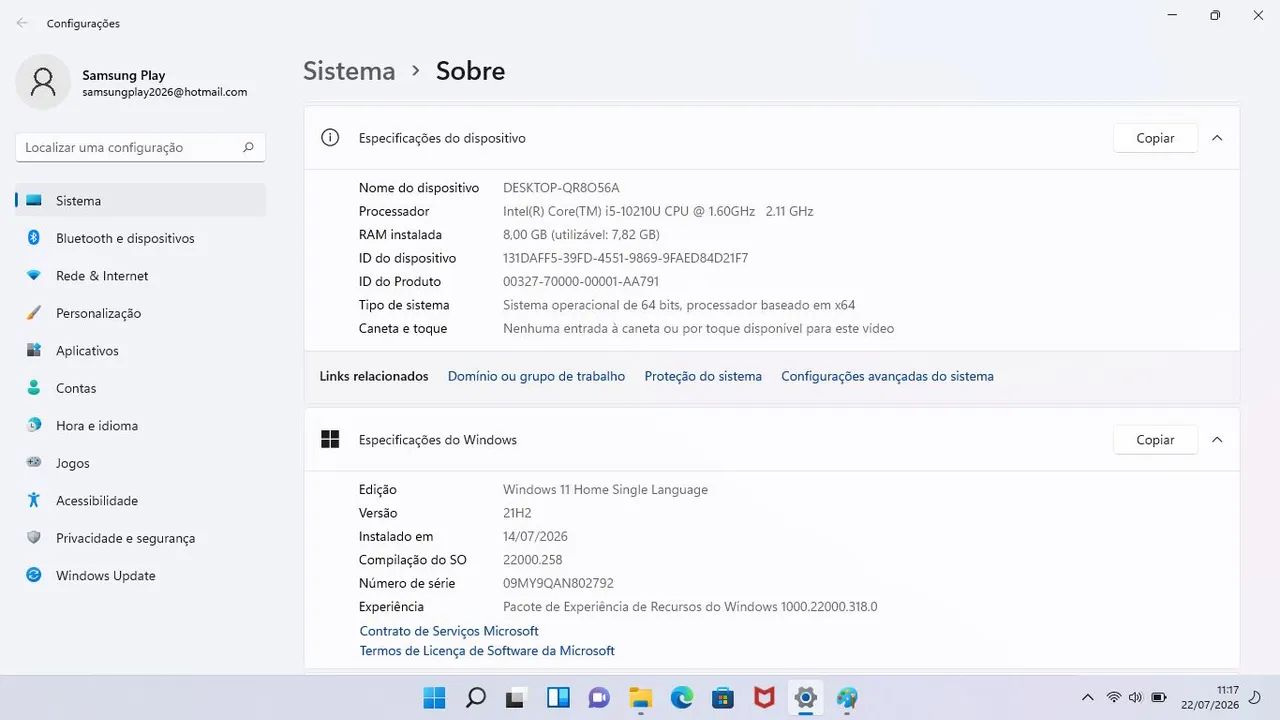
Task: Open Termos de Licença de Software da Microsoft
Action: pos(487,651)
